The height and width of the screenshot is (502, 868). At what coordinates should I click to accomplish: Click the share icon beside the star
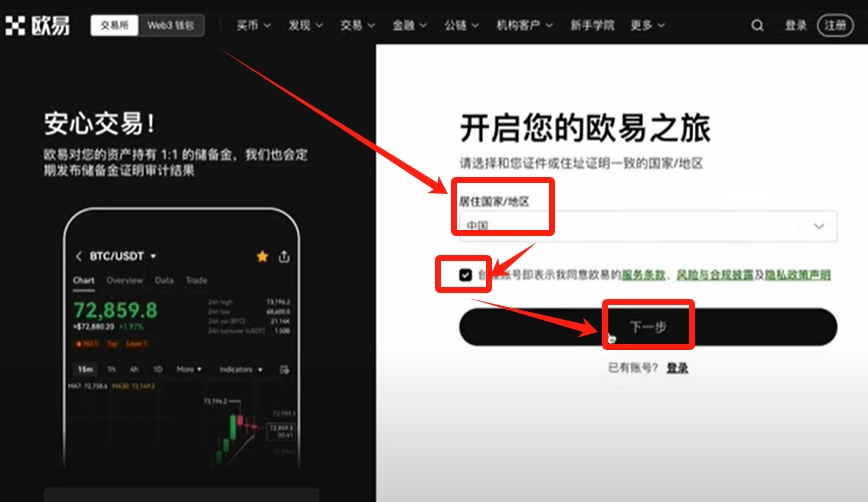coord(285,256)
